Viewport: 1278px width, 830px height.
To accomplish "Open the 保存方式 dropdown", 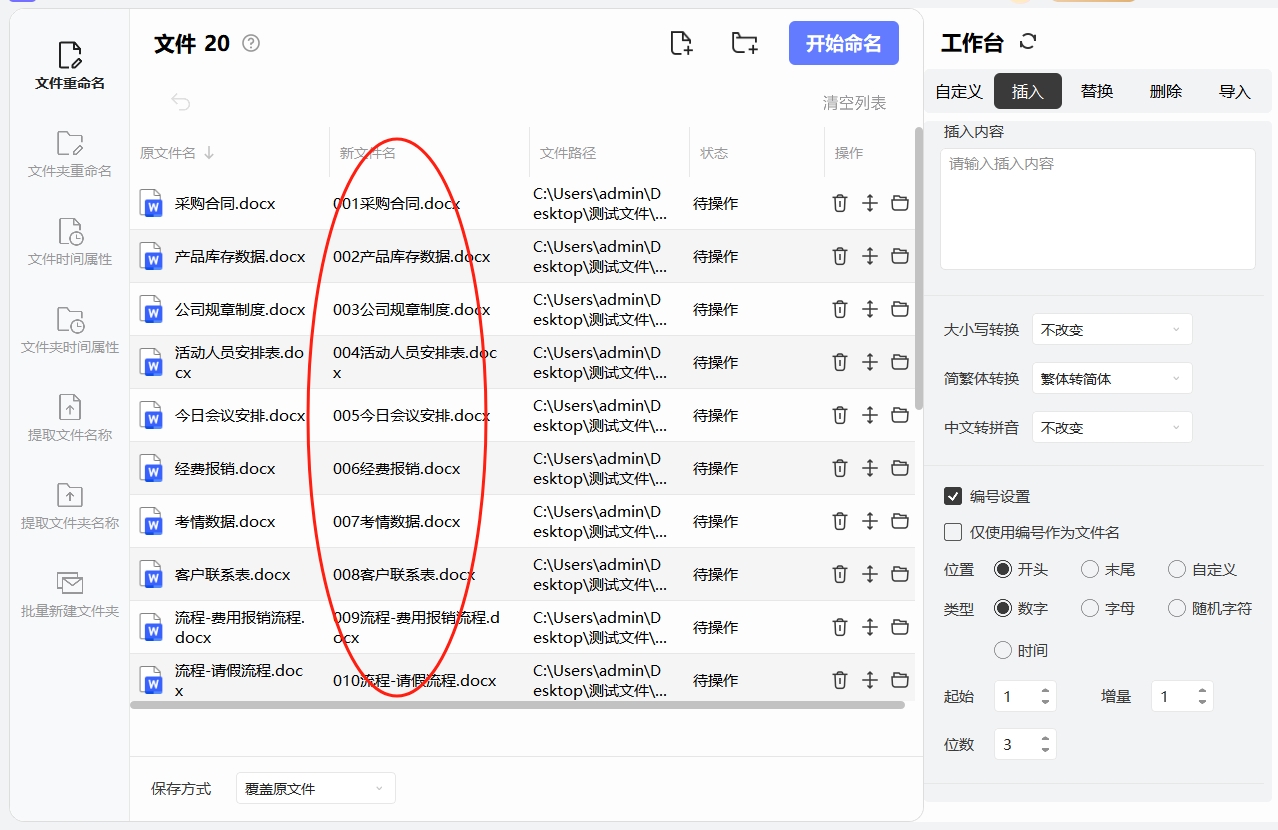I will click(316, 788).
